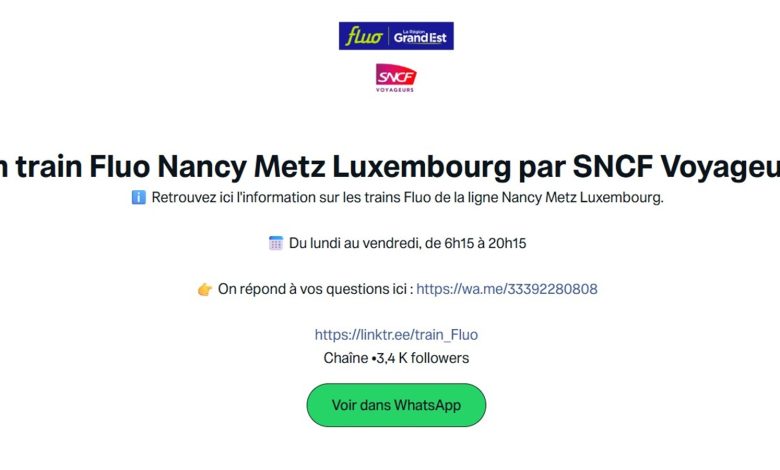Click the pointing hand emoji
The height and width of the screenshot is (470, 780).
coord(204,289)
